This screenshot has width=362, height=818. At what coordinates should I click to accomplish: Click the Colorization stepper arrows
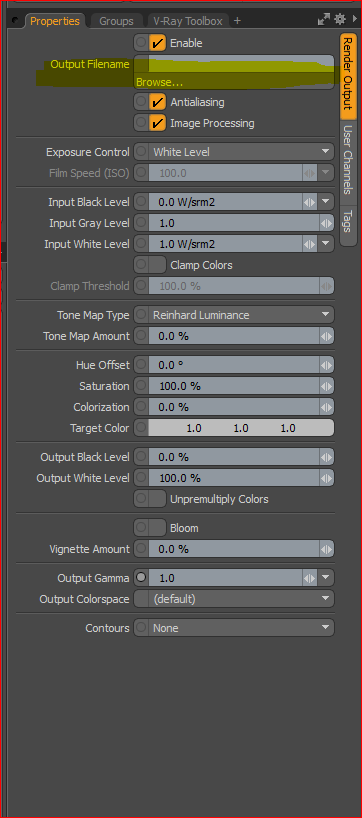[327, 407]
